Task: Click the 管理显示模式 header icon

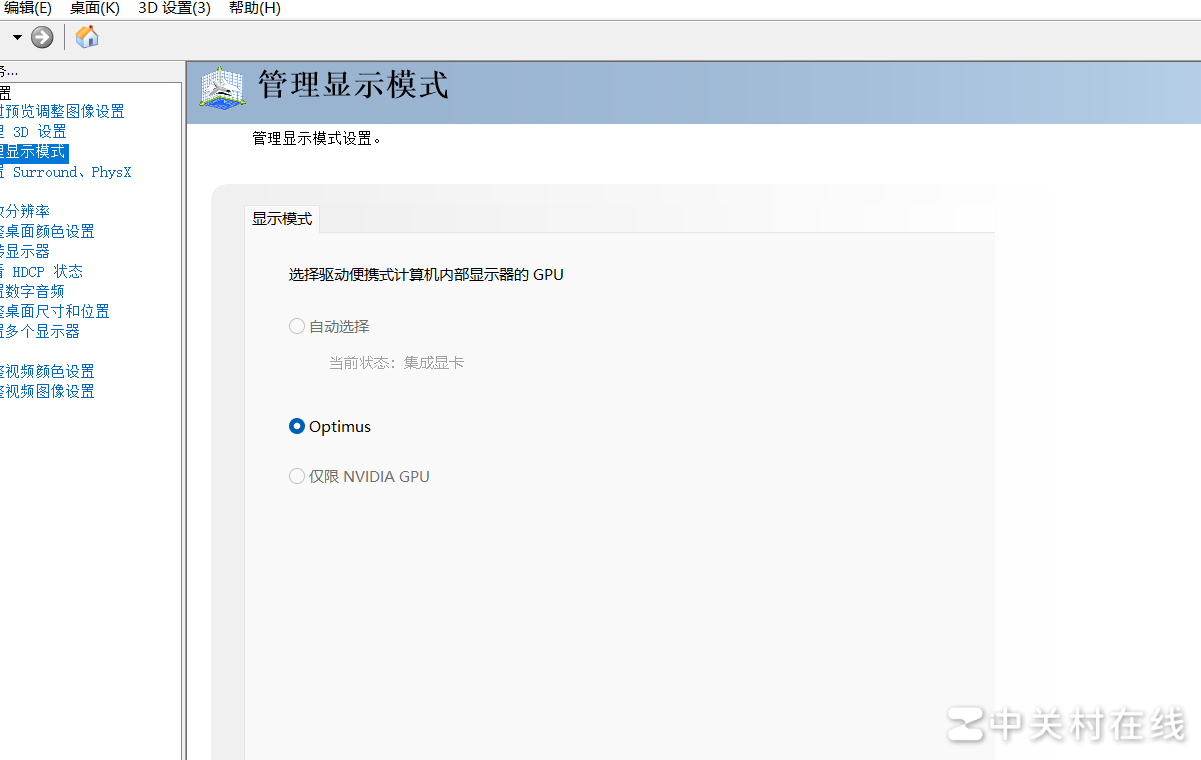Action: pyautogui.click(x=222, y=87)
